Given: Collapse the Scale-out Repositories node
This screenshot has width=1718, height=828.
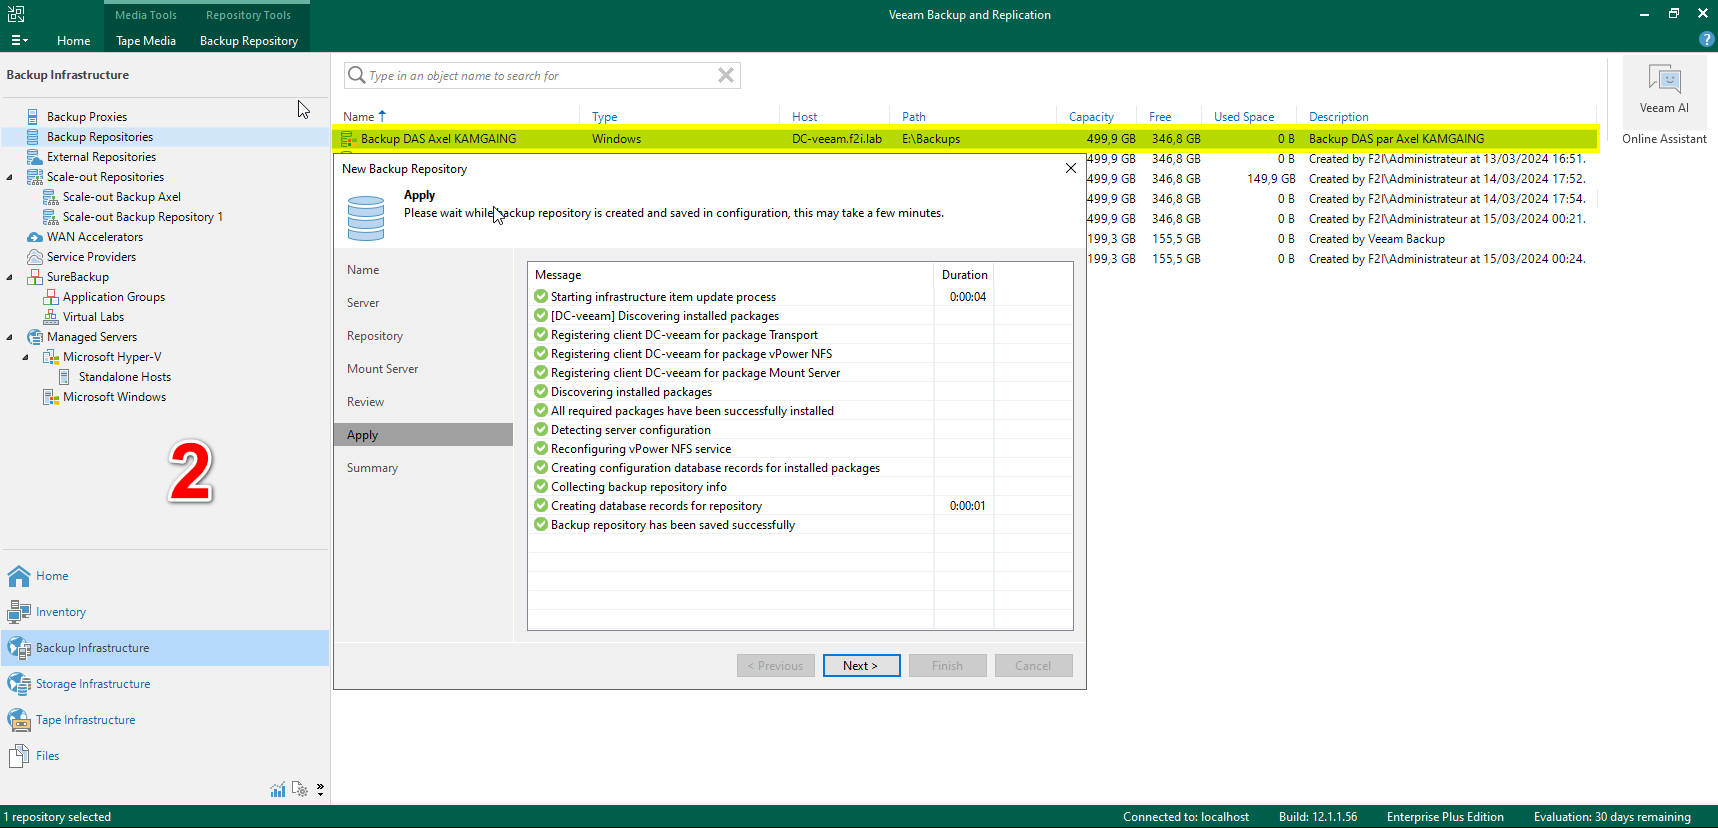Looking at the screenshot, I should 10,177.
